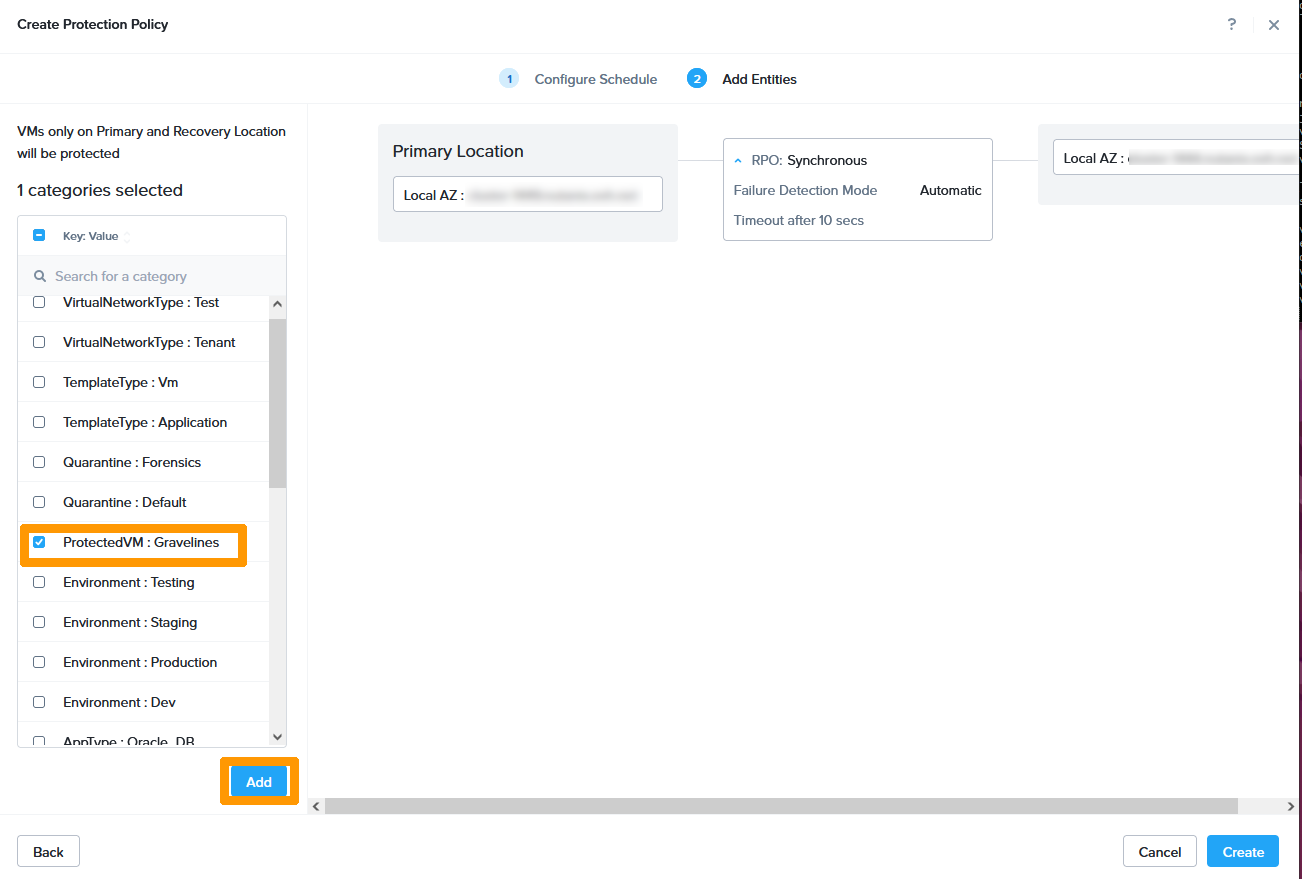Image resolution: width=1302 pixels, height=879 pixels.
Task: Click the horizontal scrollbar in diagram
Action: pyautogui.click(x=780, y=806)
